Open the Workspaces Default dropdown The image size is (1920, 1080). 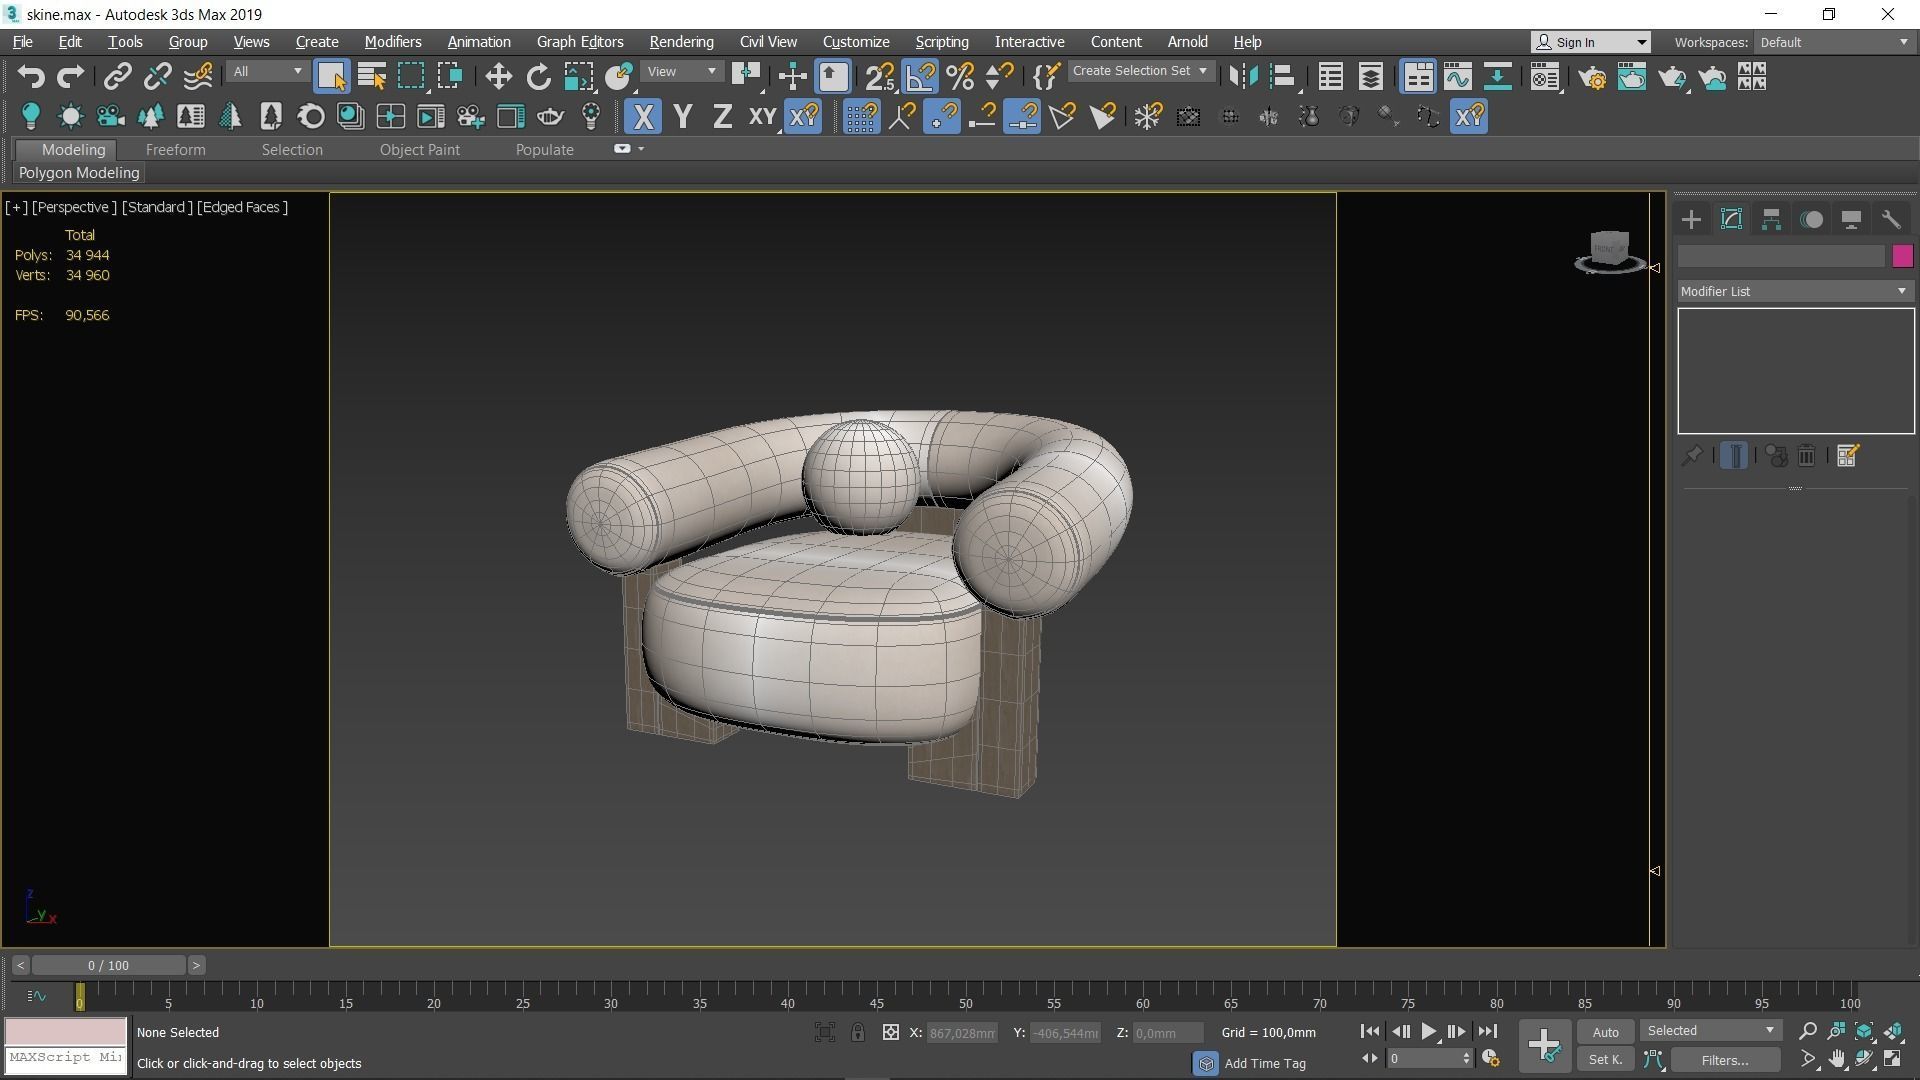click(x=1835, y=42)
